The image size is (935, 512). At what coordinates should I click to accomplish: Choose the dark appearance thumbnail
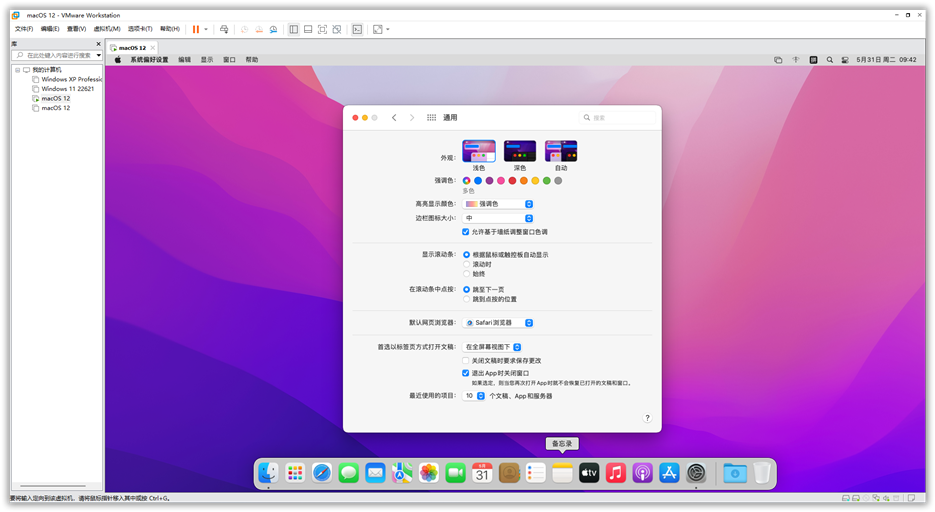pyautogui.click(x=519, y=151)
